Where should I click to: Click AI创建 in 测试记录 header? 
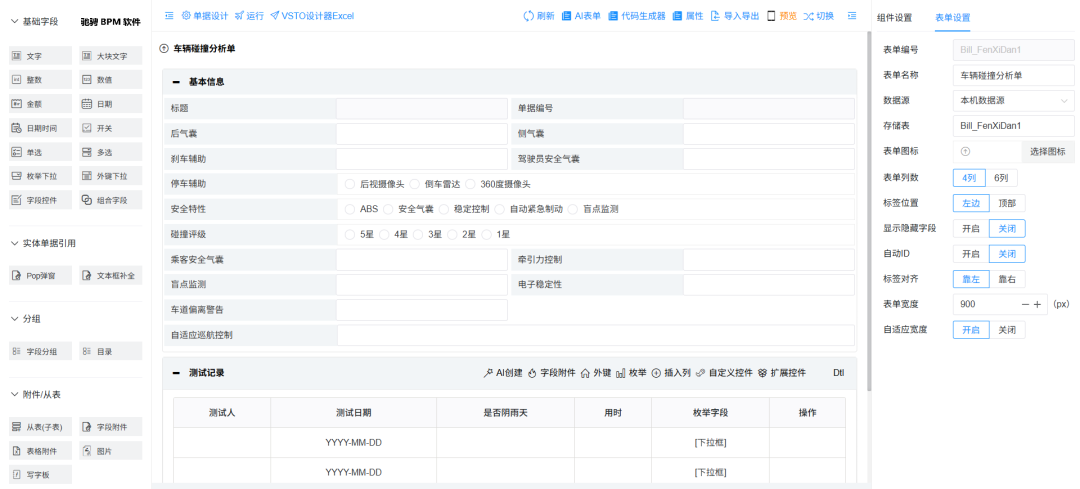(x=504, y=373)
